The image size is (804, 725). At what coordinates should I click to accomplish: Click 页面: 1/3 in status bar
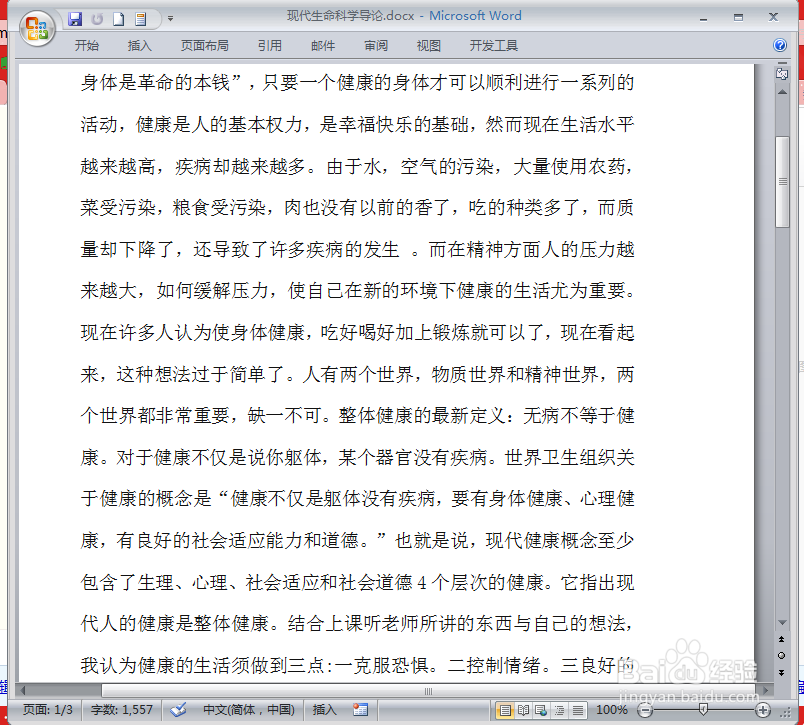click(48, 710)
